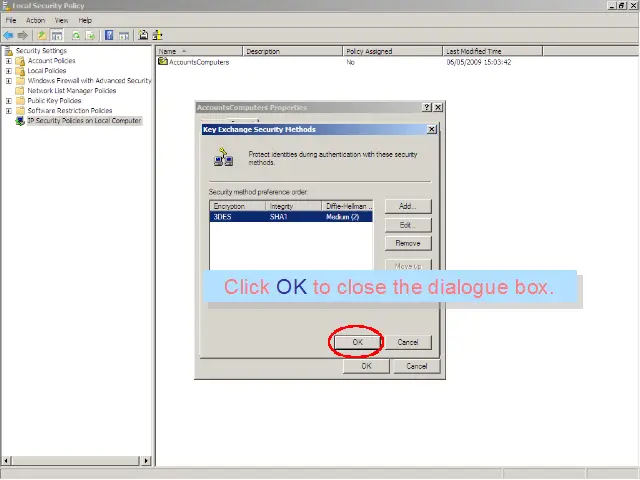Click the Export List toolbar icon
Screen dimensions: 640x480
tap(90, 35)
